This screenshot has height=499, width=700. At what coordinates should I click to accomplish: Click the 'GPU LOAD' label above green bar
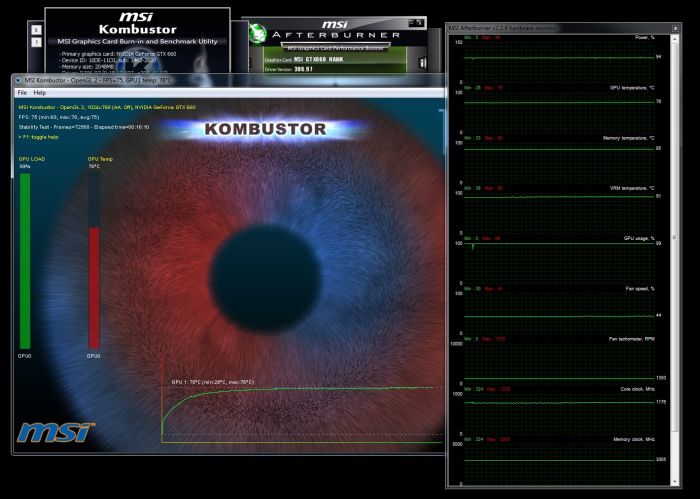32,159
